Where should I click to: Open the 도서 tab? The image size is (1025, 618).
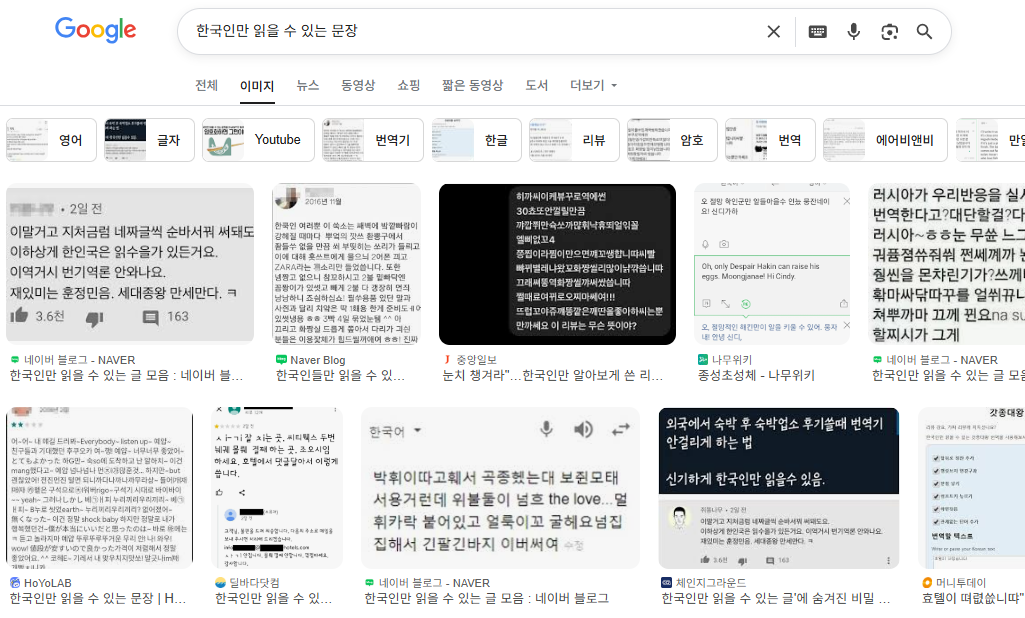click(537, 86)
